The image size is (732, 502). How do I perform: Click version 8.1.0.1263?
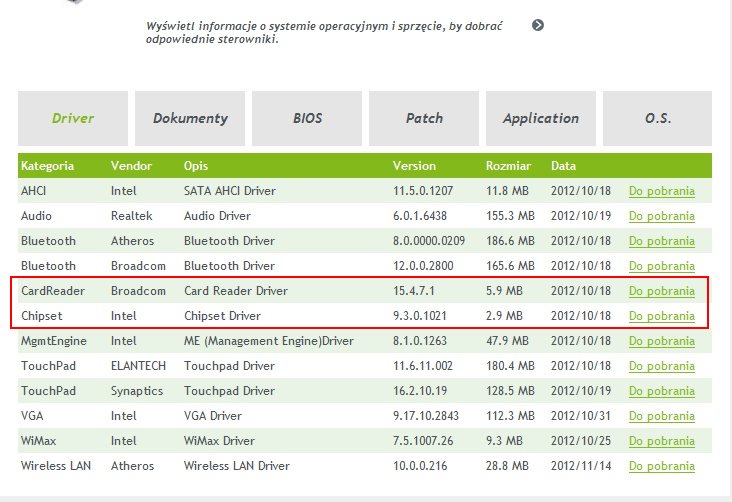(x=420, y=341)
